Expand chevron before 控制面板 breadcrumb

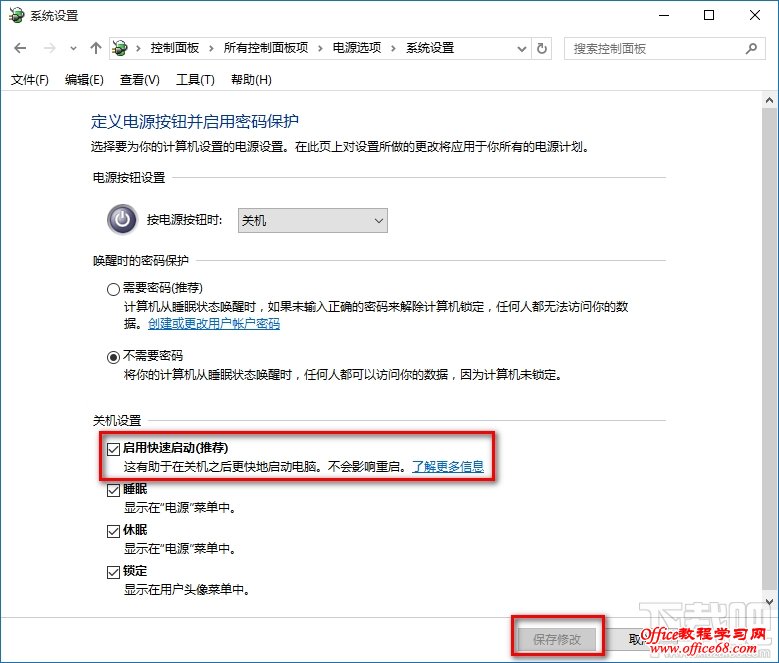(x=139, y=49)
